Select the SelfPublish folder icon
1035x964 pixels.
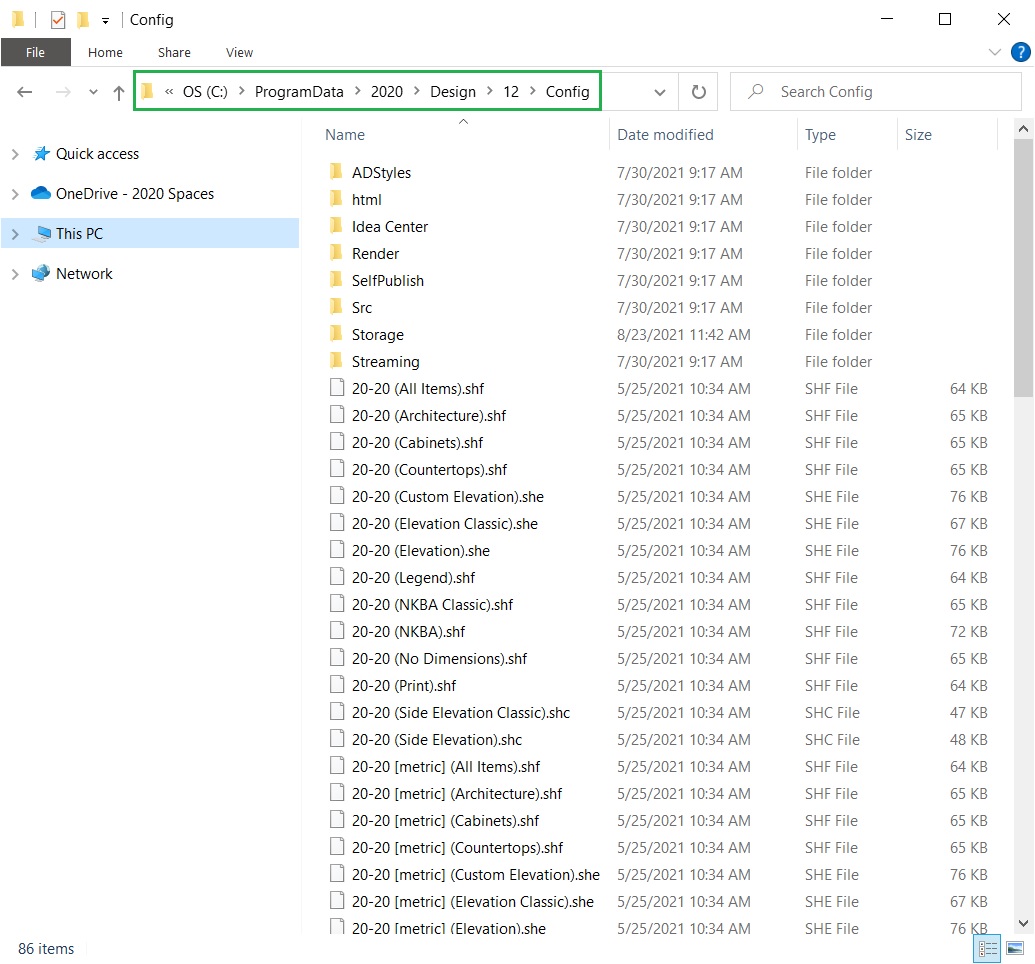point(336,281)
